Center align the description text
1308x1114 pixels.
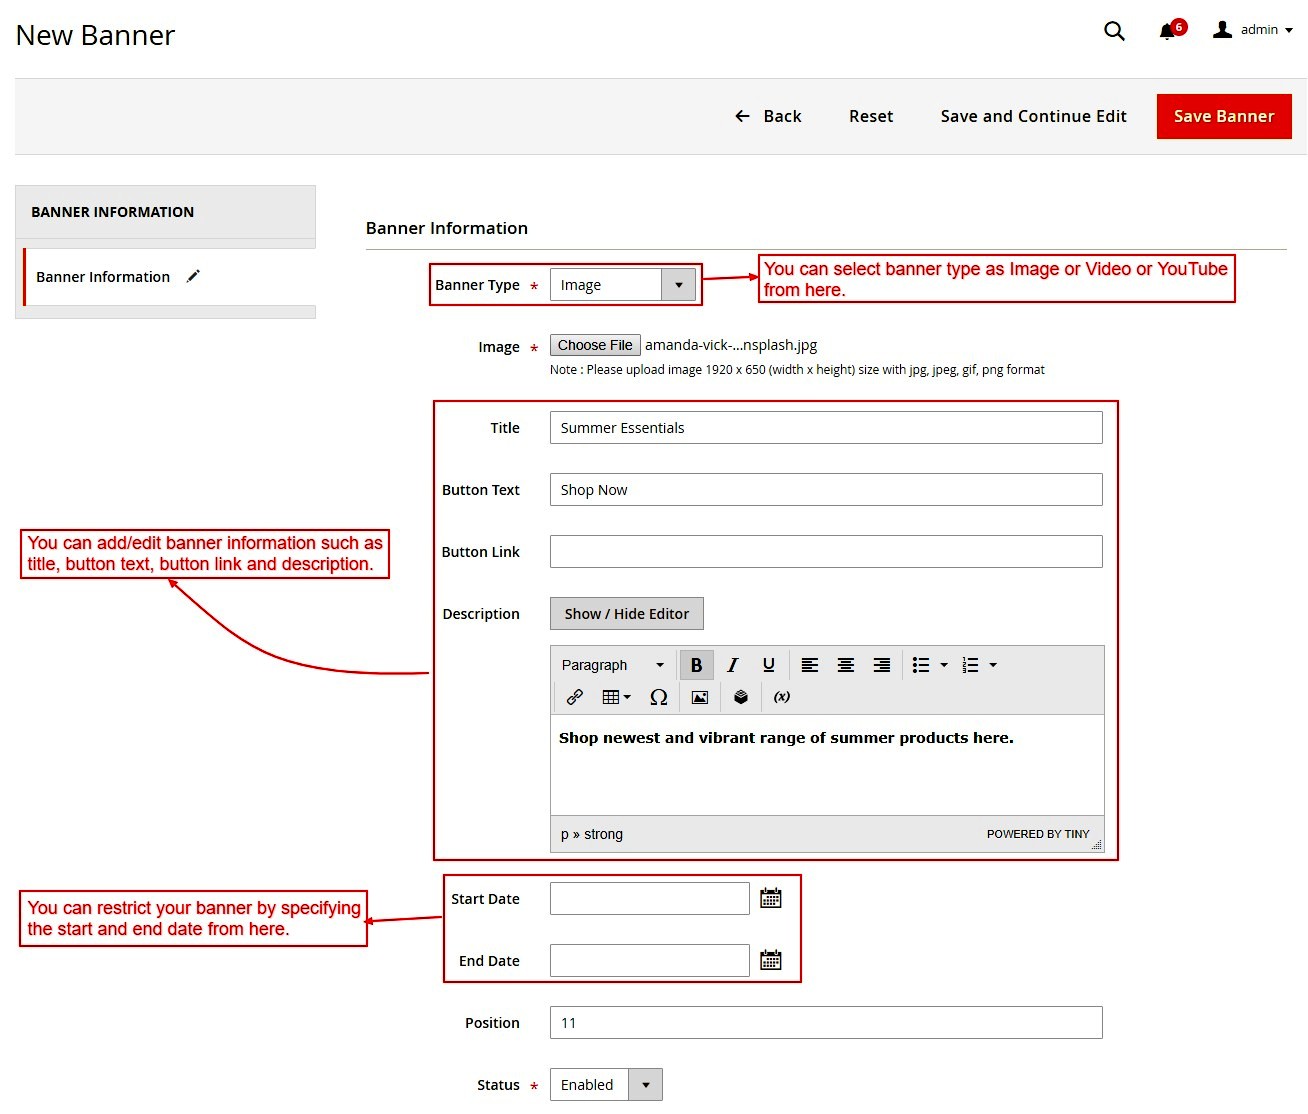pyautogui.click(x=845, y=665)
